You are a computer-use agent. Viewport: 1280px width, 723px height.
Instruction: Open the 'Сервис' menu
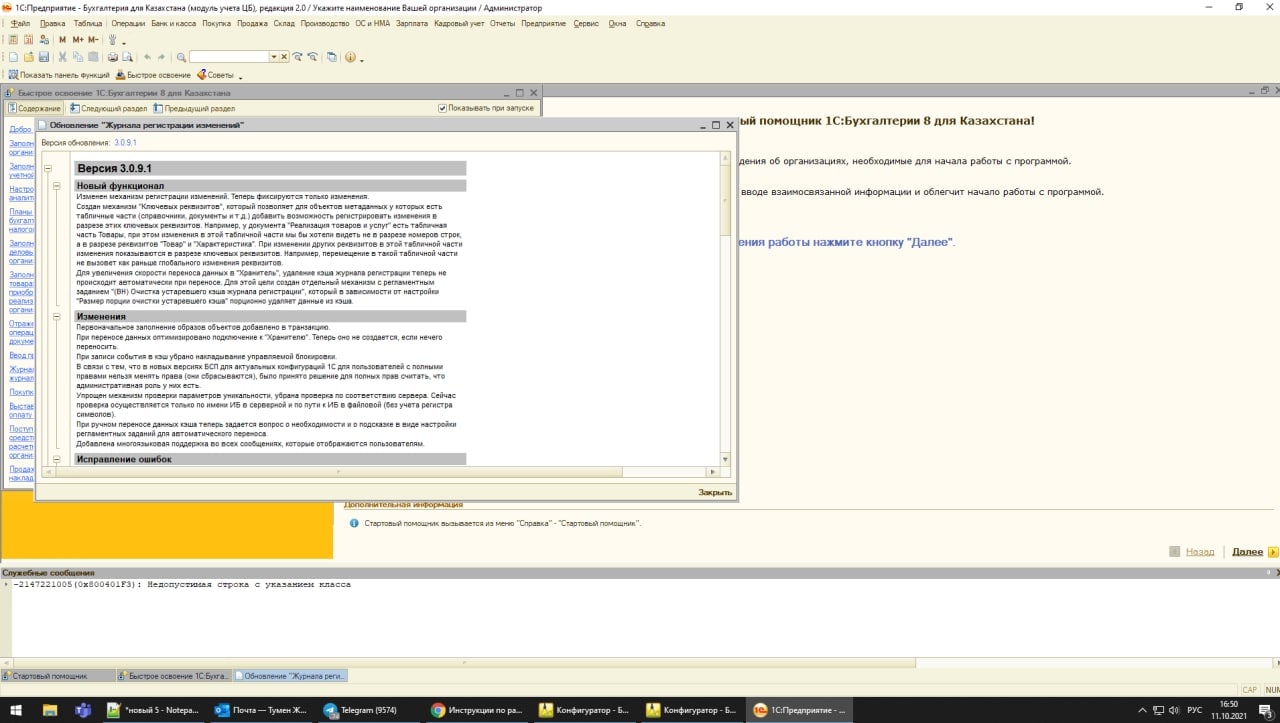click(x=586, y=23)
